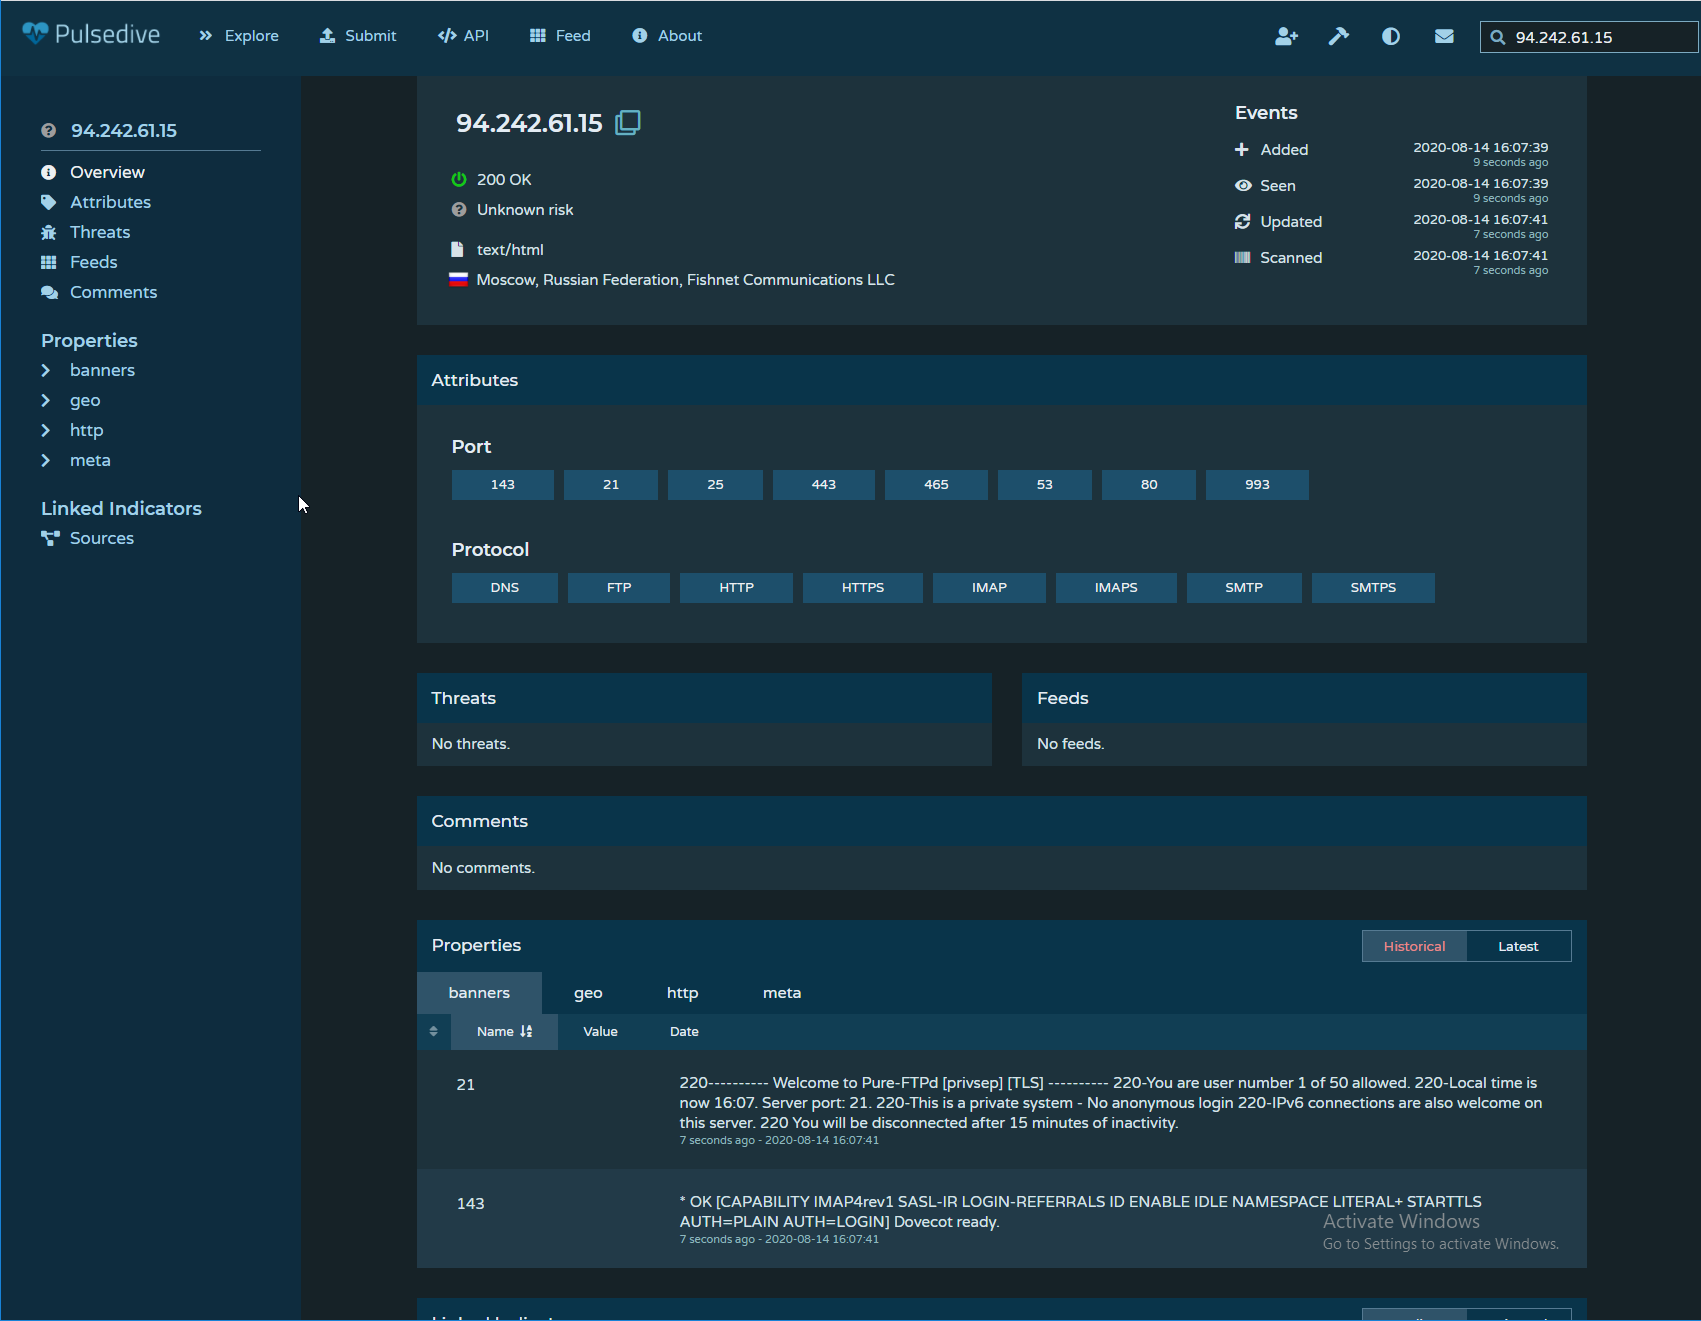Click the Submit upload icon
1701x1321 pixels.
point(327,36)
